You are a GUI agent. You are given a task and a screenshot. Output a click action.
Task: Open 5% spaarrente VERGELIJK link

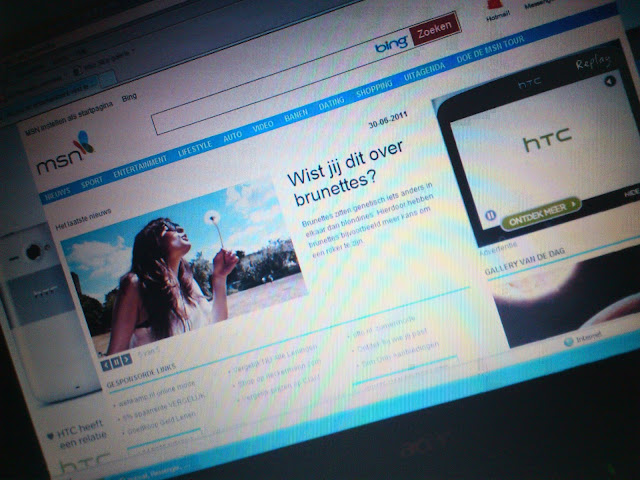tap(165, 407)
